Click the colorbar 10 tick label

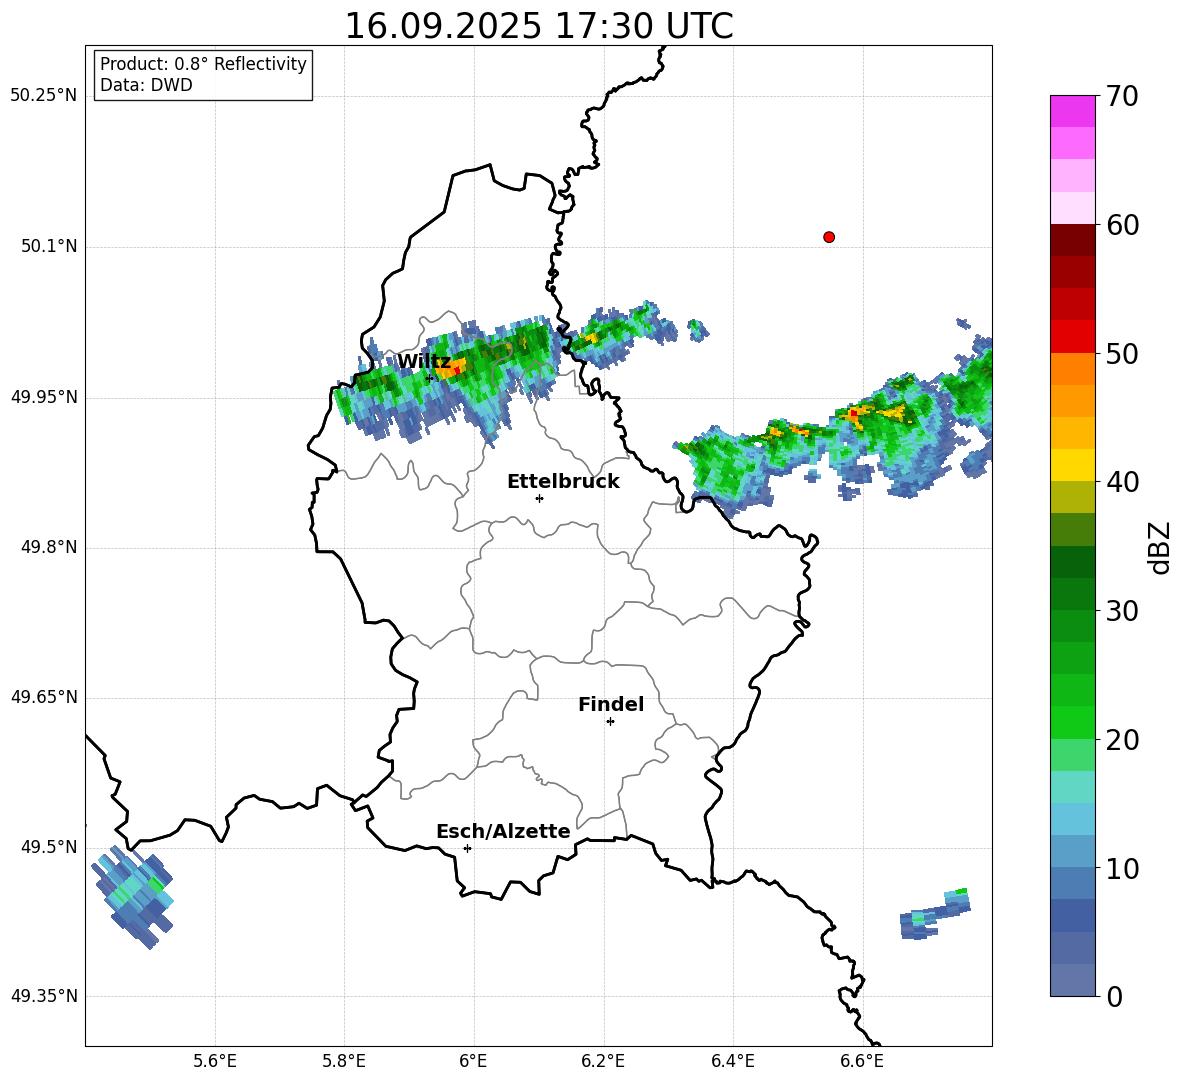tap(1122, 868)
